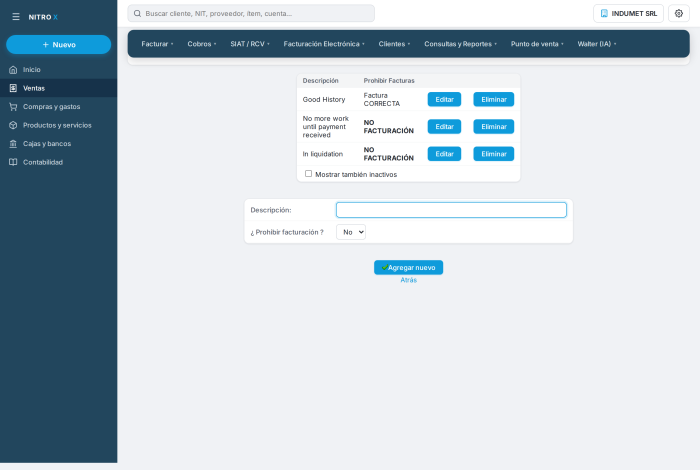Click the search magnifier icon
Image resolution: width=700 pixels, height=470 pixels.
tap(138, 13)
